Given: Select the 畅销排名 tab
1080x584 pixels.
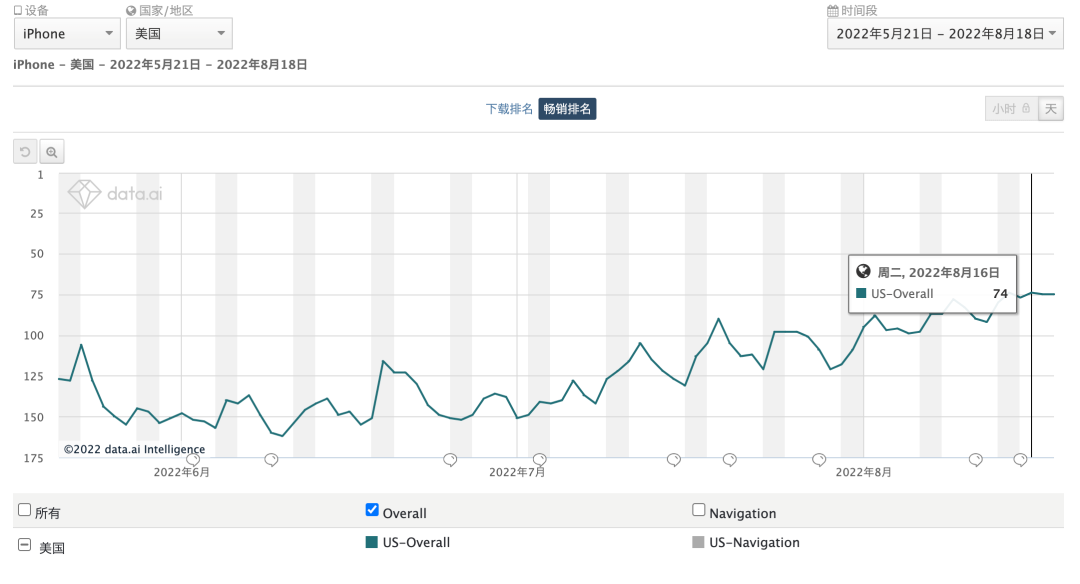Looking at the screenshot, I should point(567,109).
